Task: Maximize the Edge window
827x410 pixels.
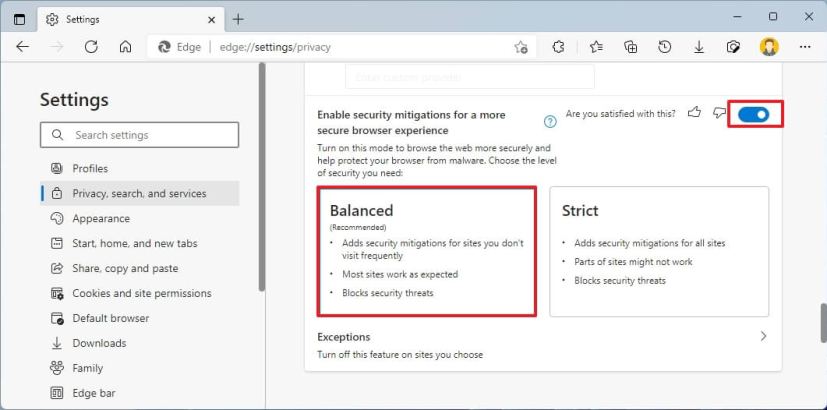Action: pyautogui.click(x=773, y=17)
